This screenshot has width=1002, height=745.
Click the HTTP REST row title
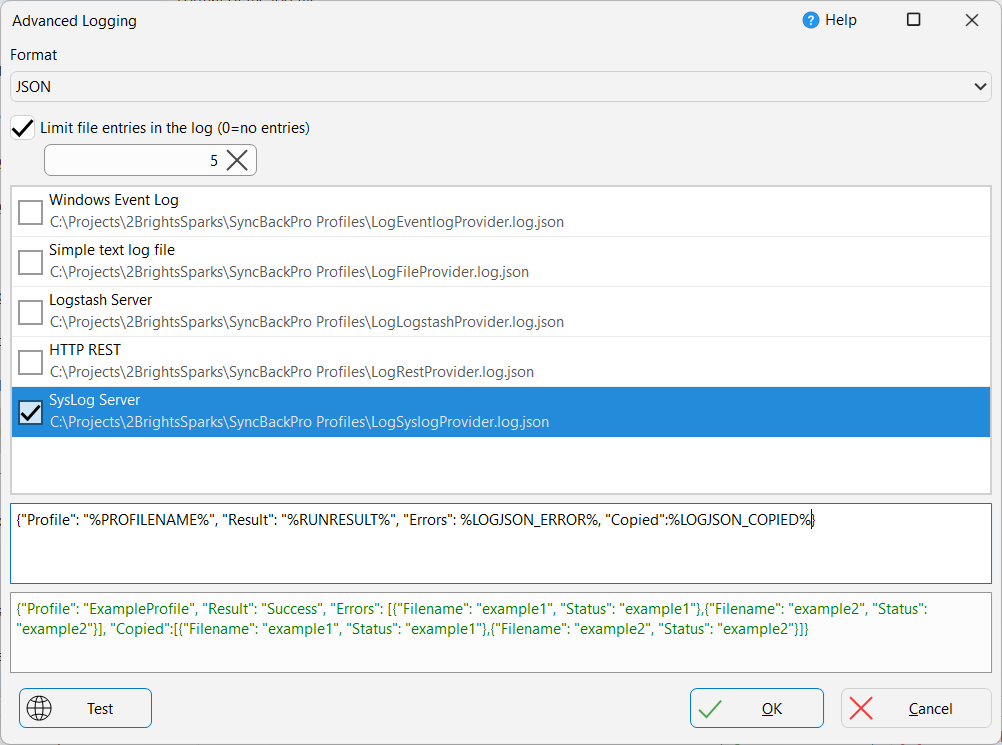[85, 350]
